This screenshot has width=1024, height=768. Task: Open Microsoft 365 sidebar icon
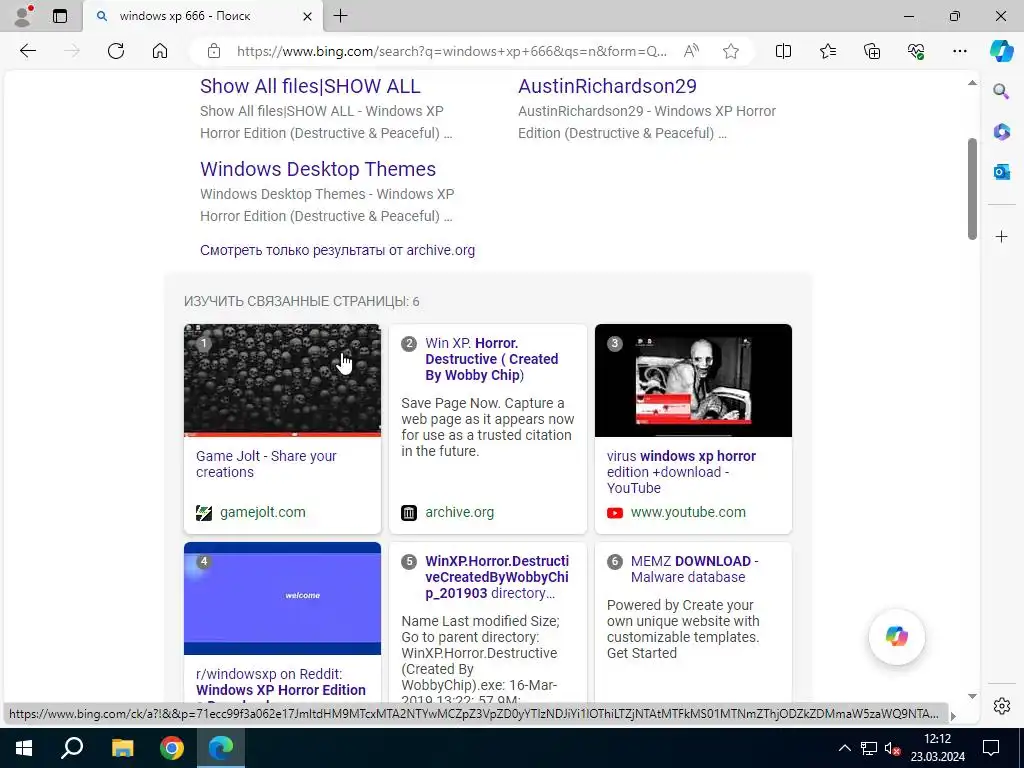(x=1001, y=131)
